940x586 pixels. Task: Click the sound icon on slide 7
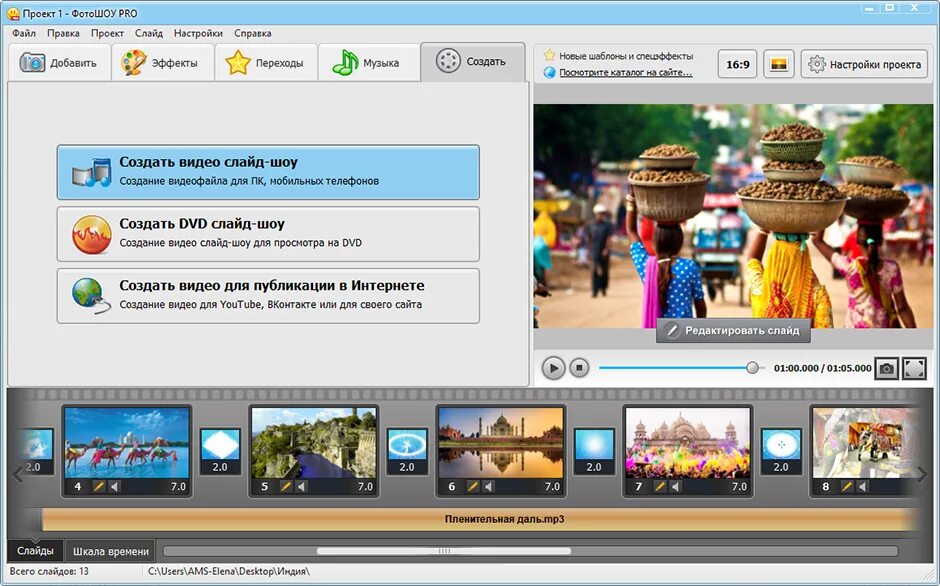676,486
